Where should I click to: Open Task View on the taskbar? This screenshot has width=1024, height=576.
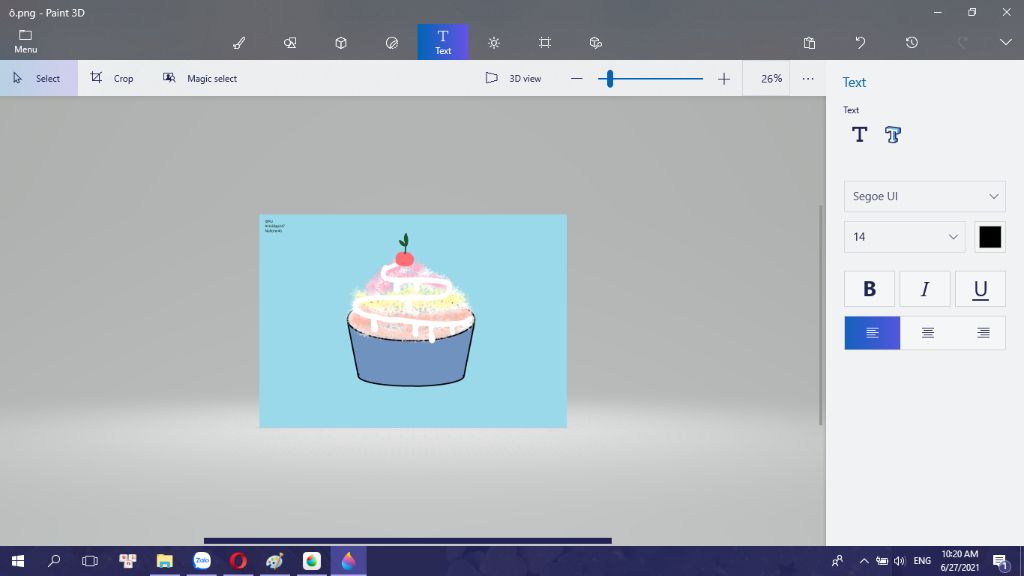click(90, 561)
